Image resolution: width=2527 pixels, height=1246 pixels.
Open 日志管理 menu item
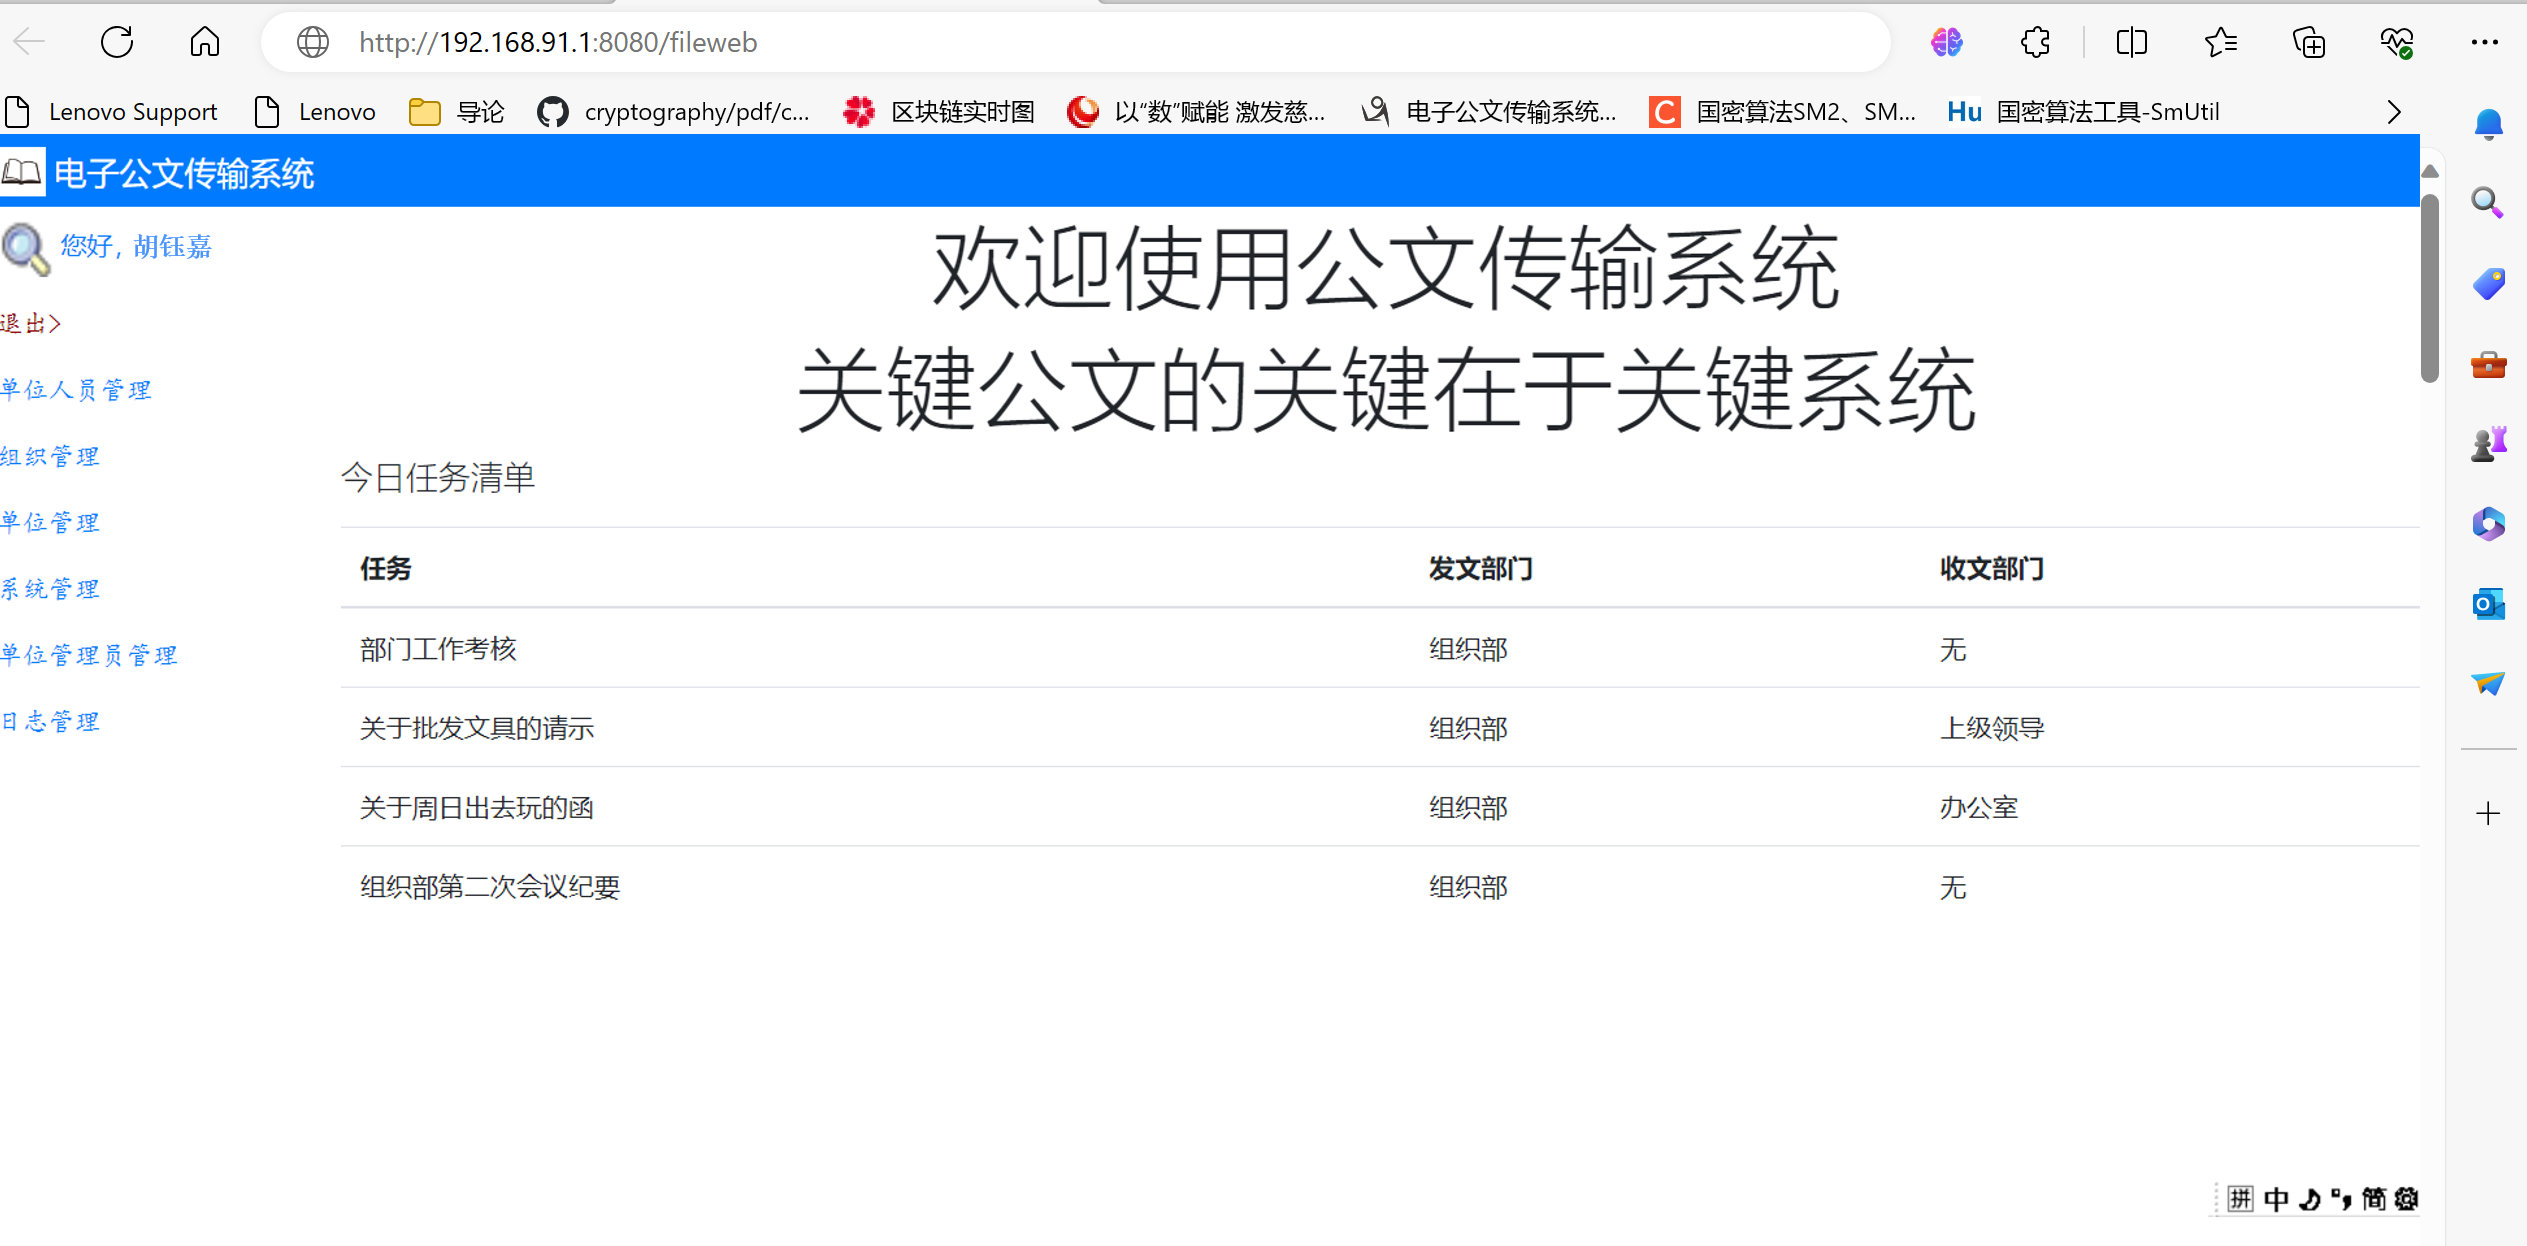click(x=50, y=721)
